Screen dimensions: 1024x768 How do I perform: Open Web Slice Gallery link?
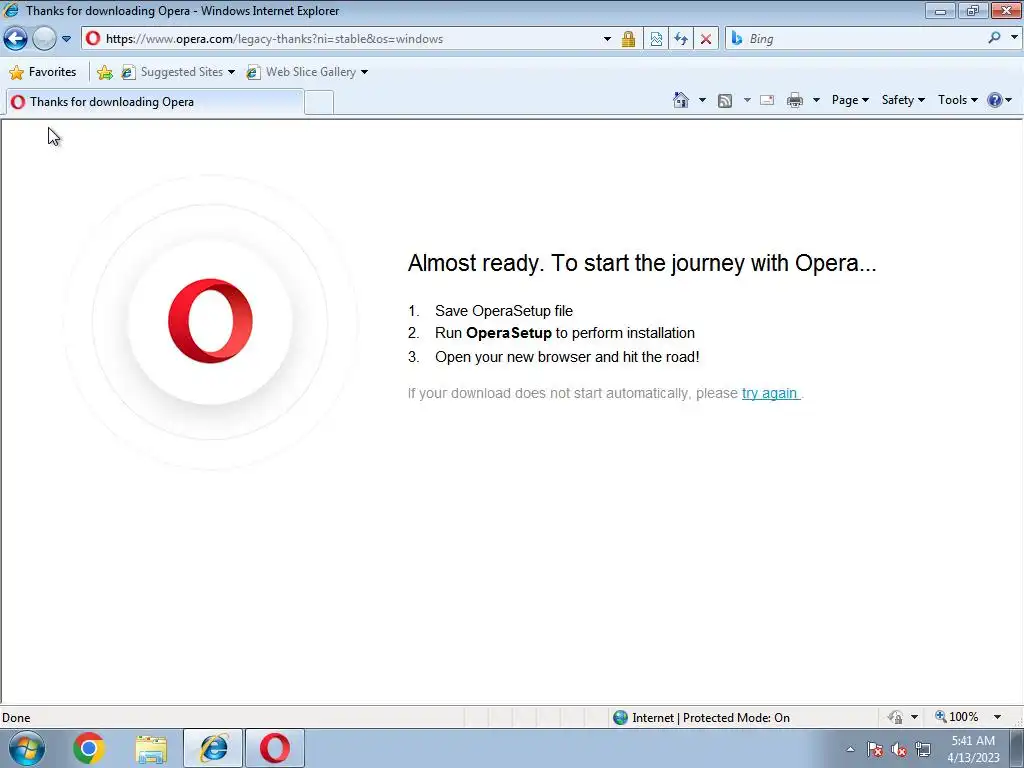(x=307, y=72)
